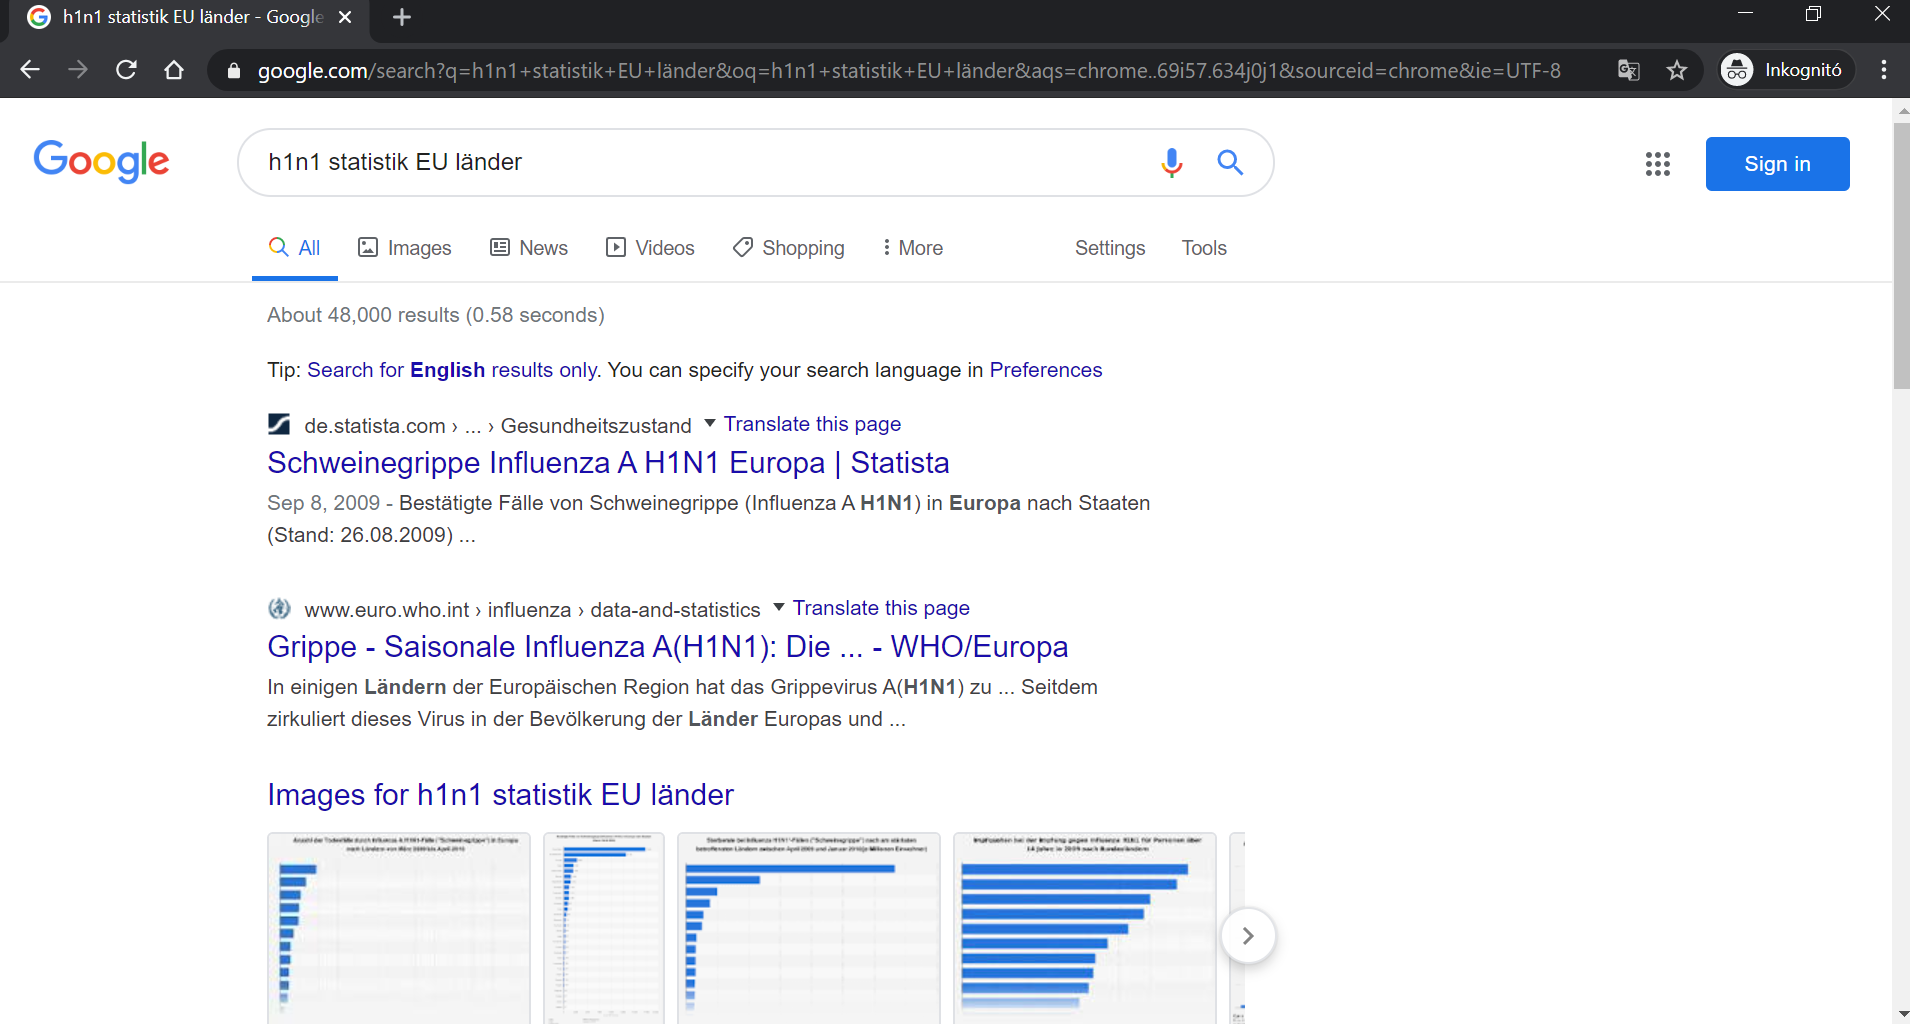This screenshot has height=1024, width=1910.
Task: Click the address bar URL text
Action: click(909, 71)
